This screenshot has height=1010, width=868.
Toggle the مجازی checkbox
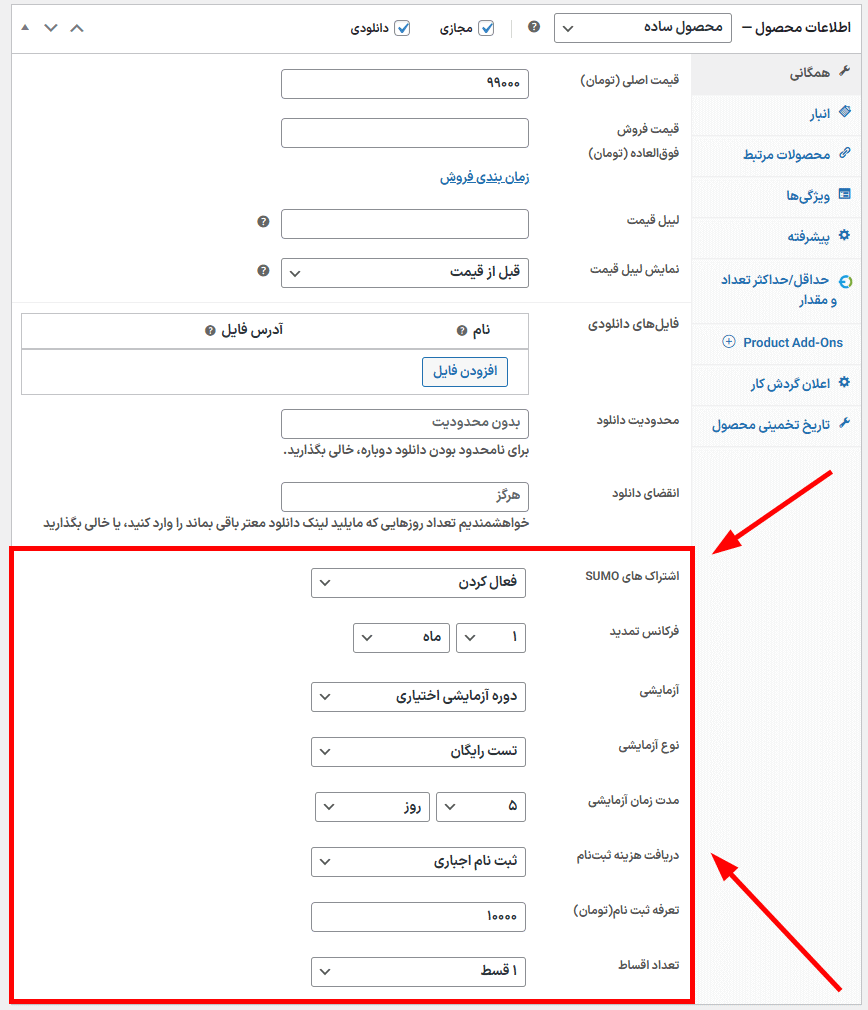[487, 28]
